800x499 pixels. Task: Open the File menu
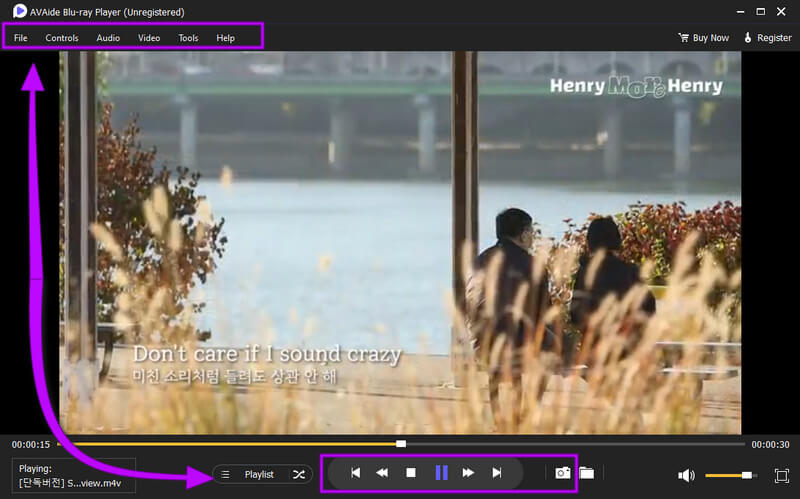pos(20,38)
